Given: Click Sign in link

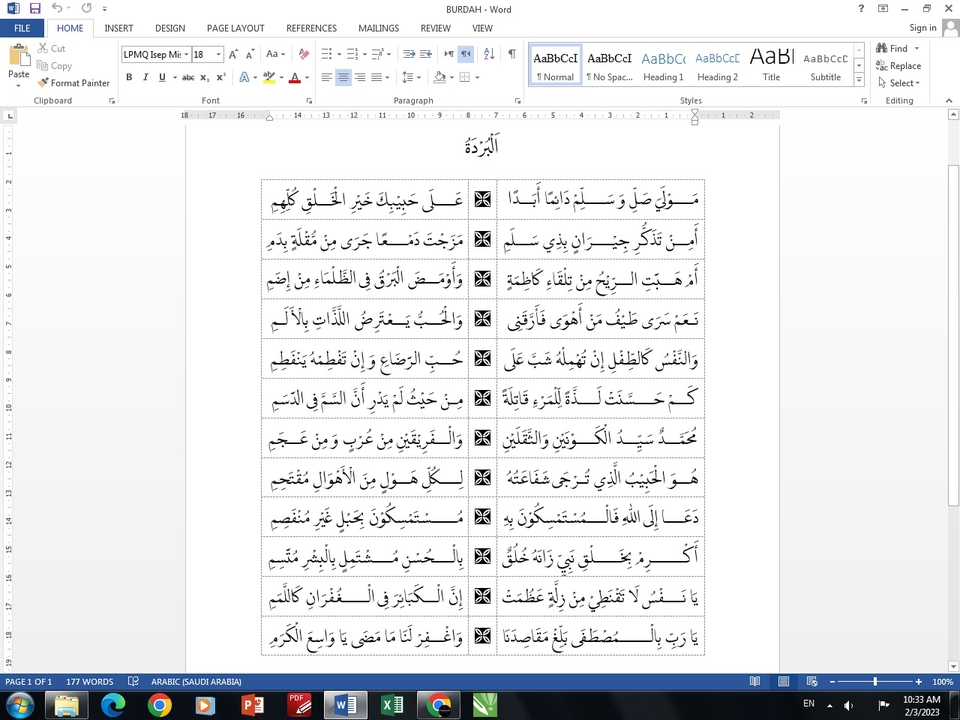Looking at the screenshot, I should click(923, 28).
